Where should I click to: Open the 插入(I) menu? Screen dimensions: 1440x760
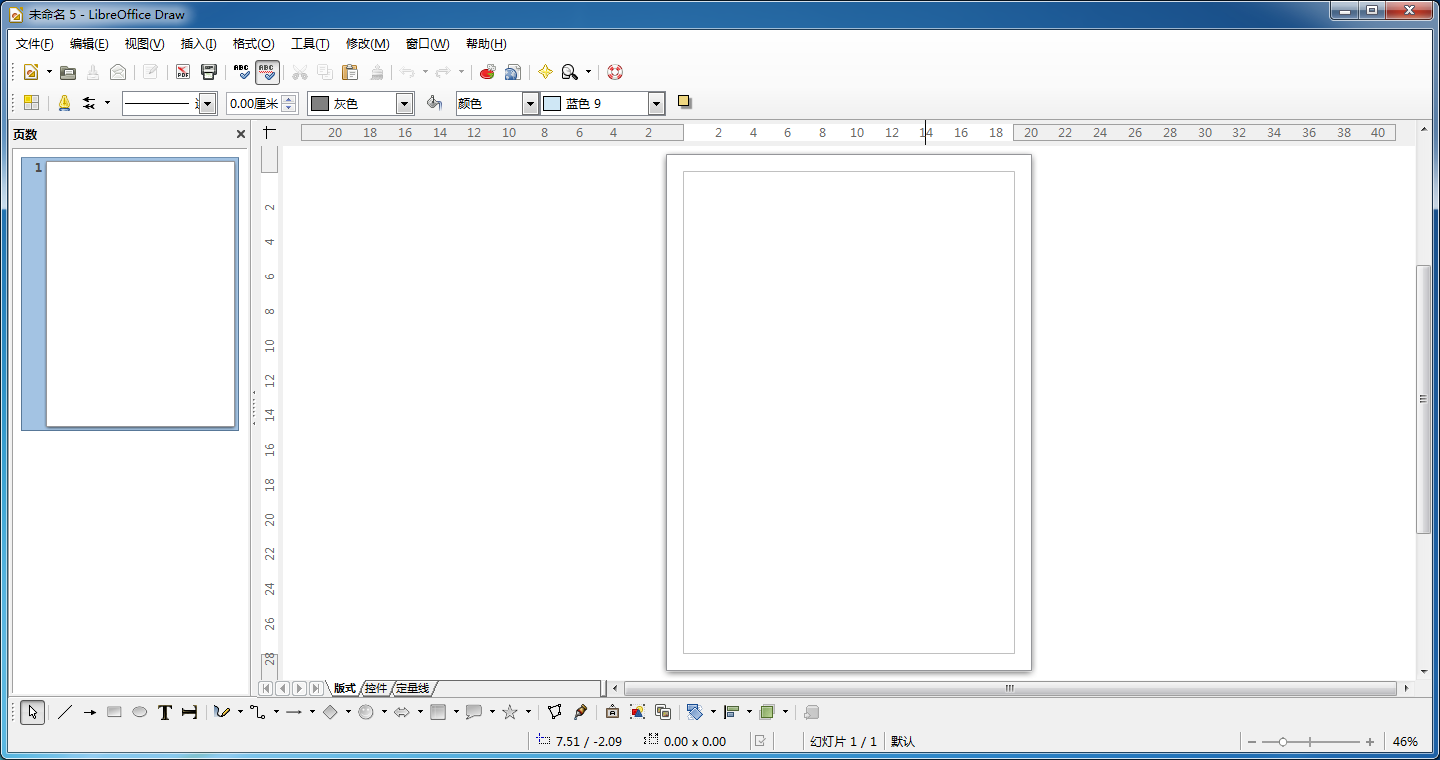[x=198, y=44]
